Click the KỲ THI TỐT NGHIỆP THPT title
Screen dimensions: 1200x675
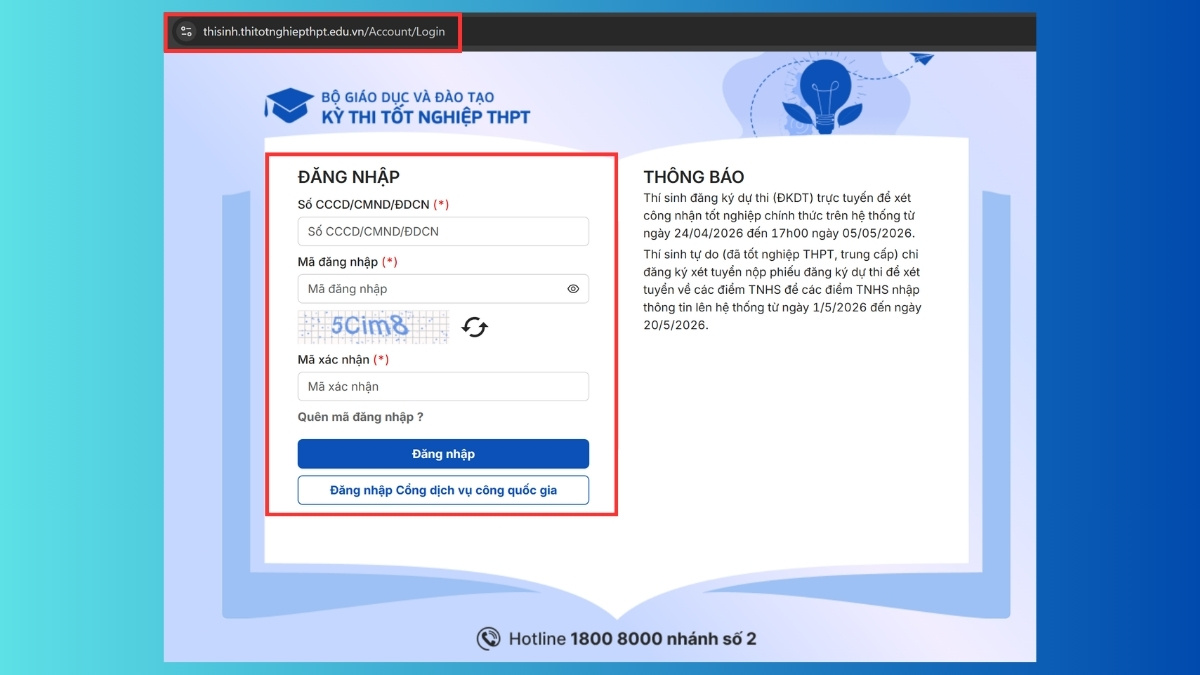pyautogui.click(x=426, y=117)
